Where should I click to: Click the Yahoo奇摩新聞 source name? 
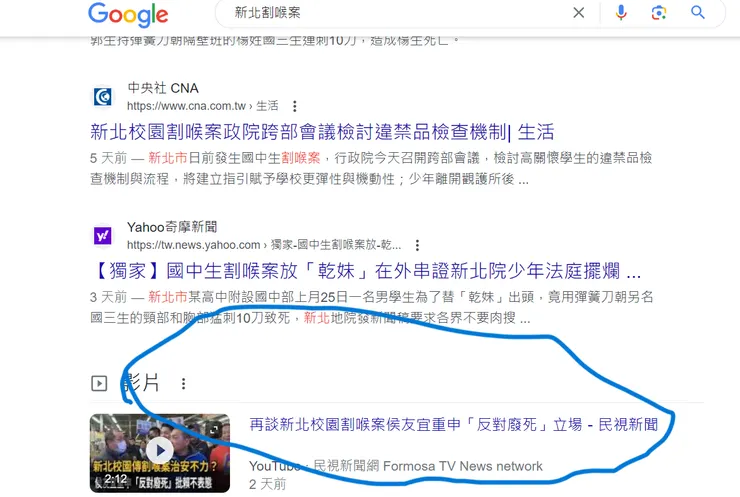pyautogui.click(x=172, y=227)
